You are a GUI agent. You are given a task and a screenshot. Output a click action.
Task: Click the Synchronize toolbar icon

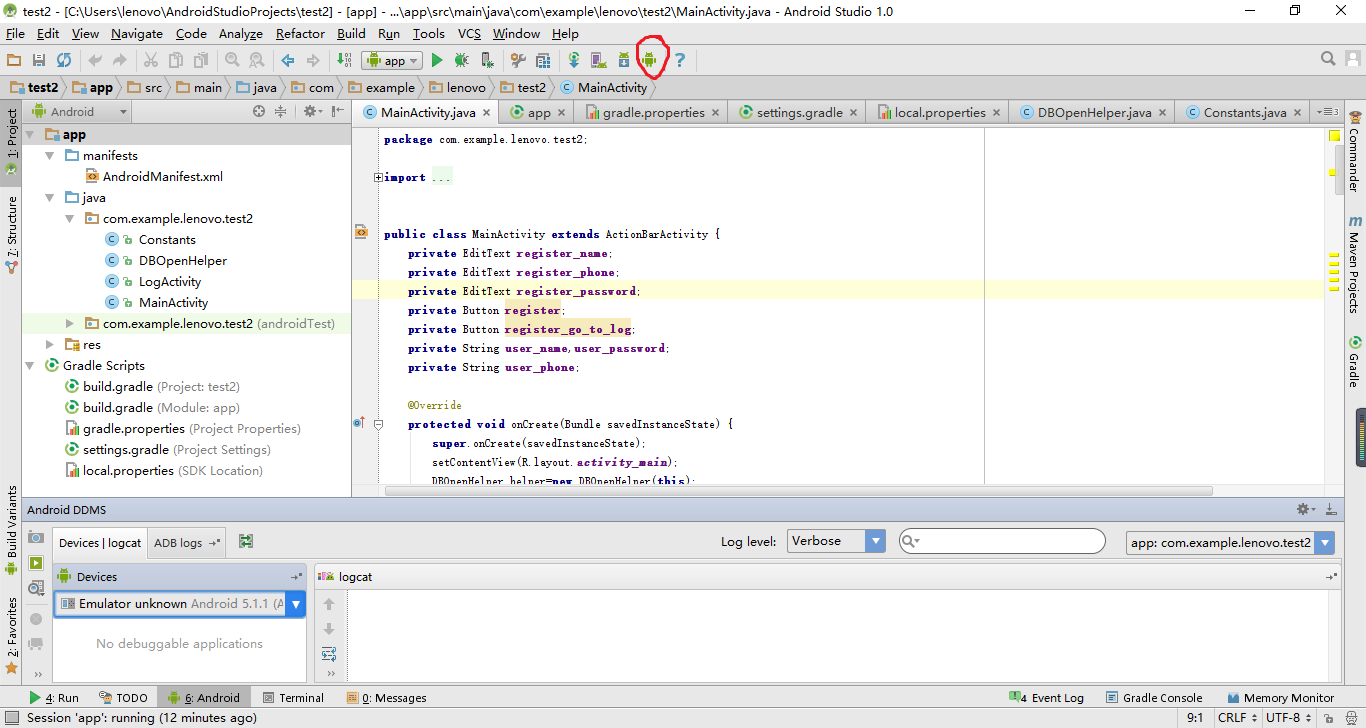coord(63,60)
